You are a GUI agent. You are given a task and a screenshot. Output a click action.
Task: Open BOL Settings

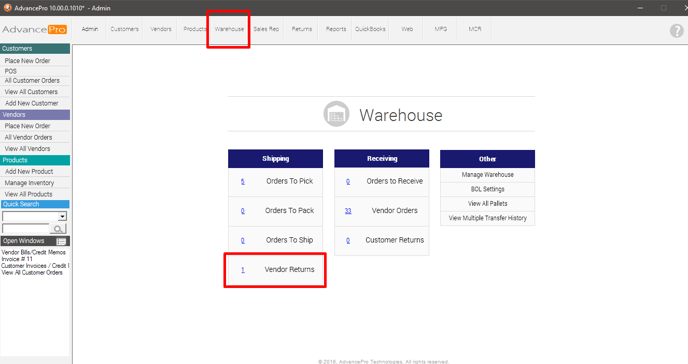[487, 189]
